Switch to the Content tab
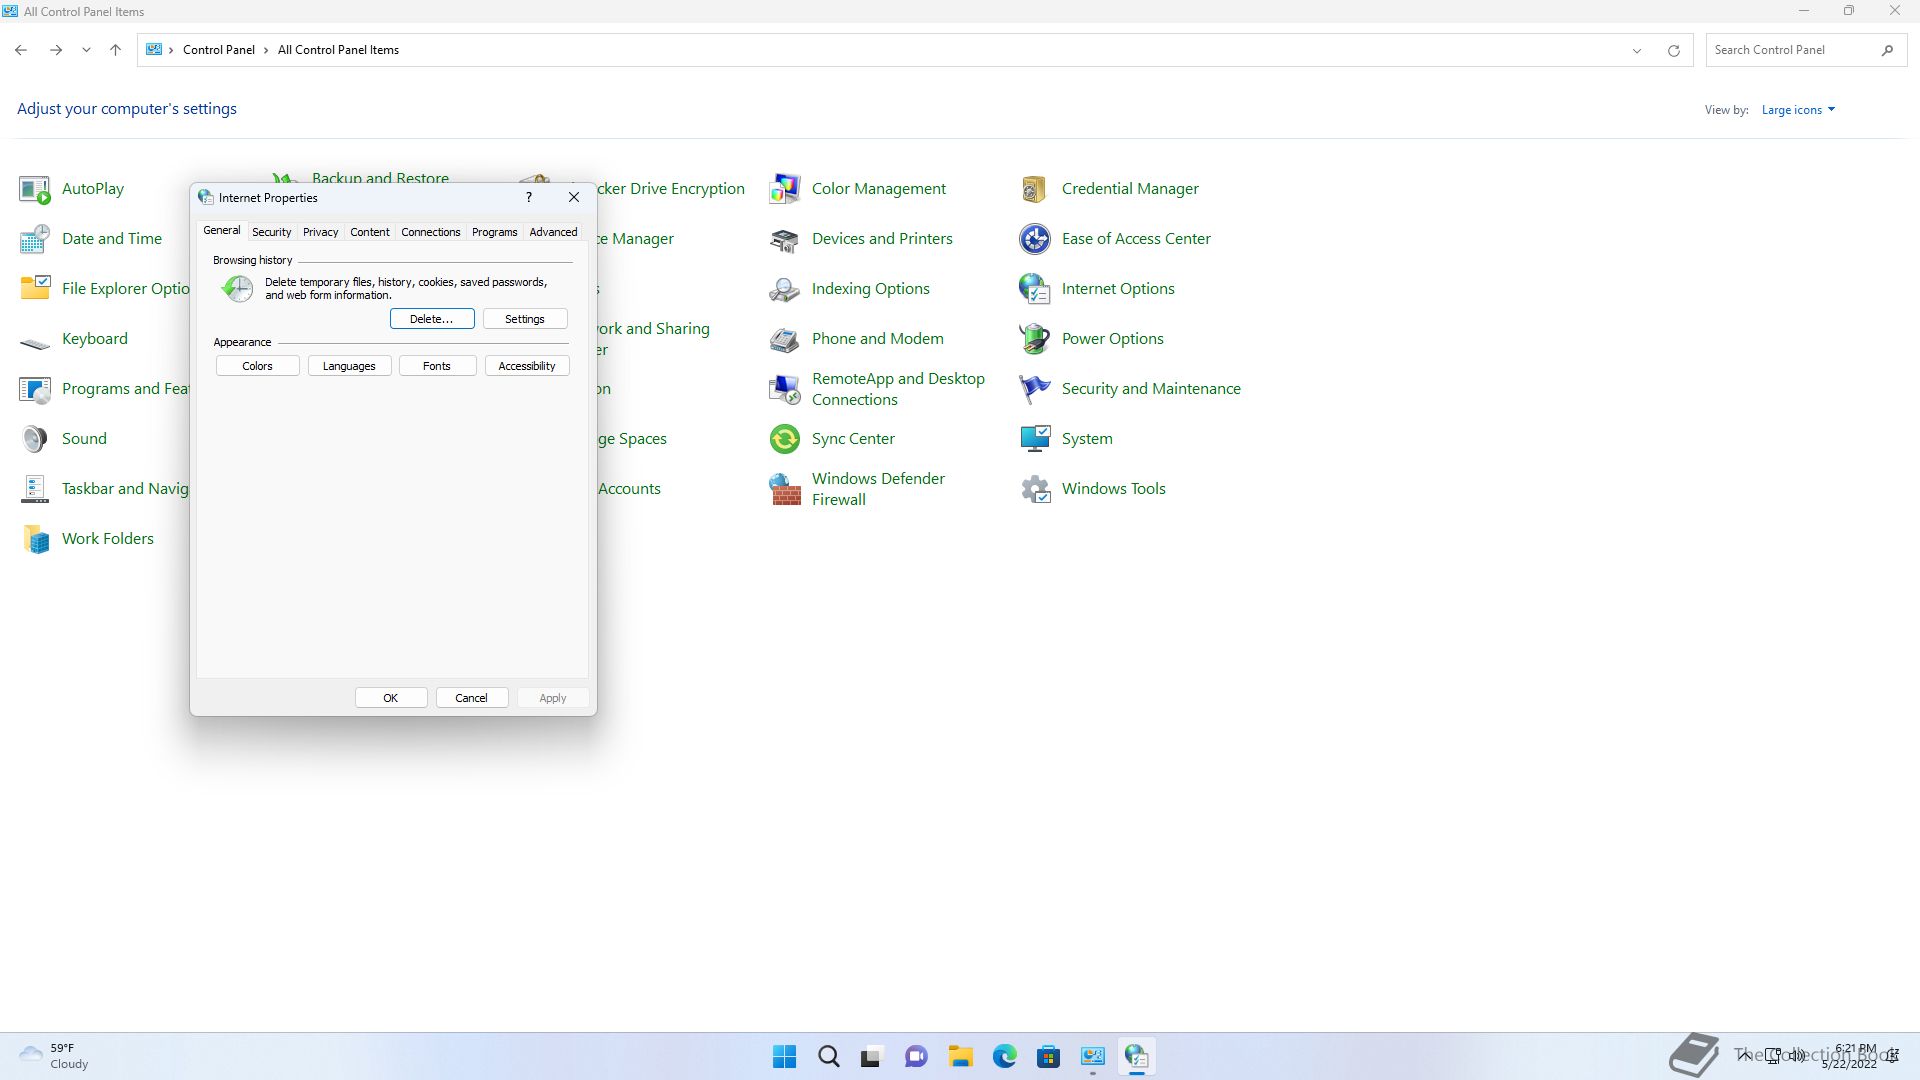Screen dimensions: 1920x1080 coord(370,232)
